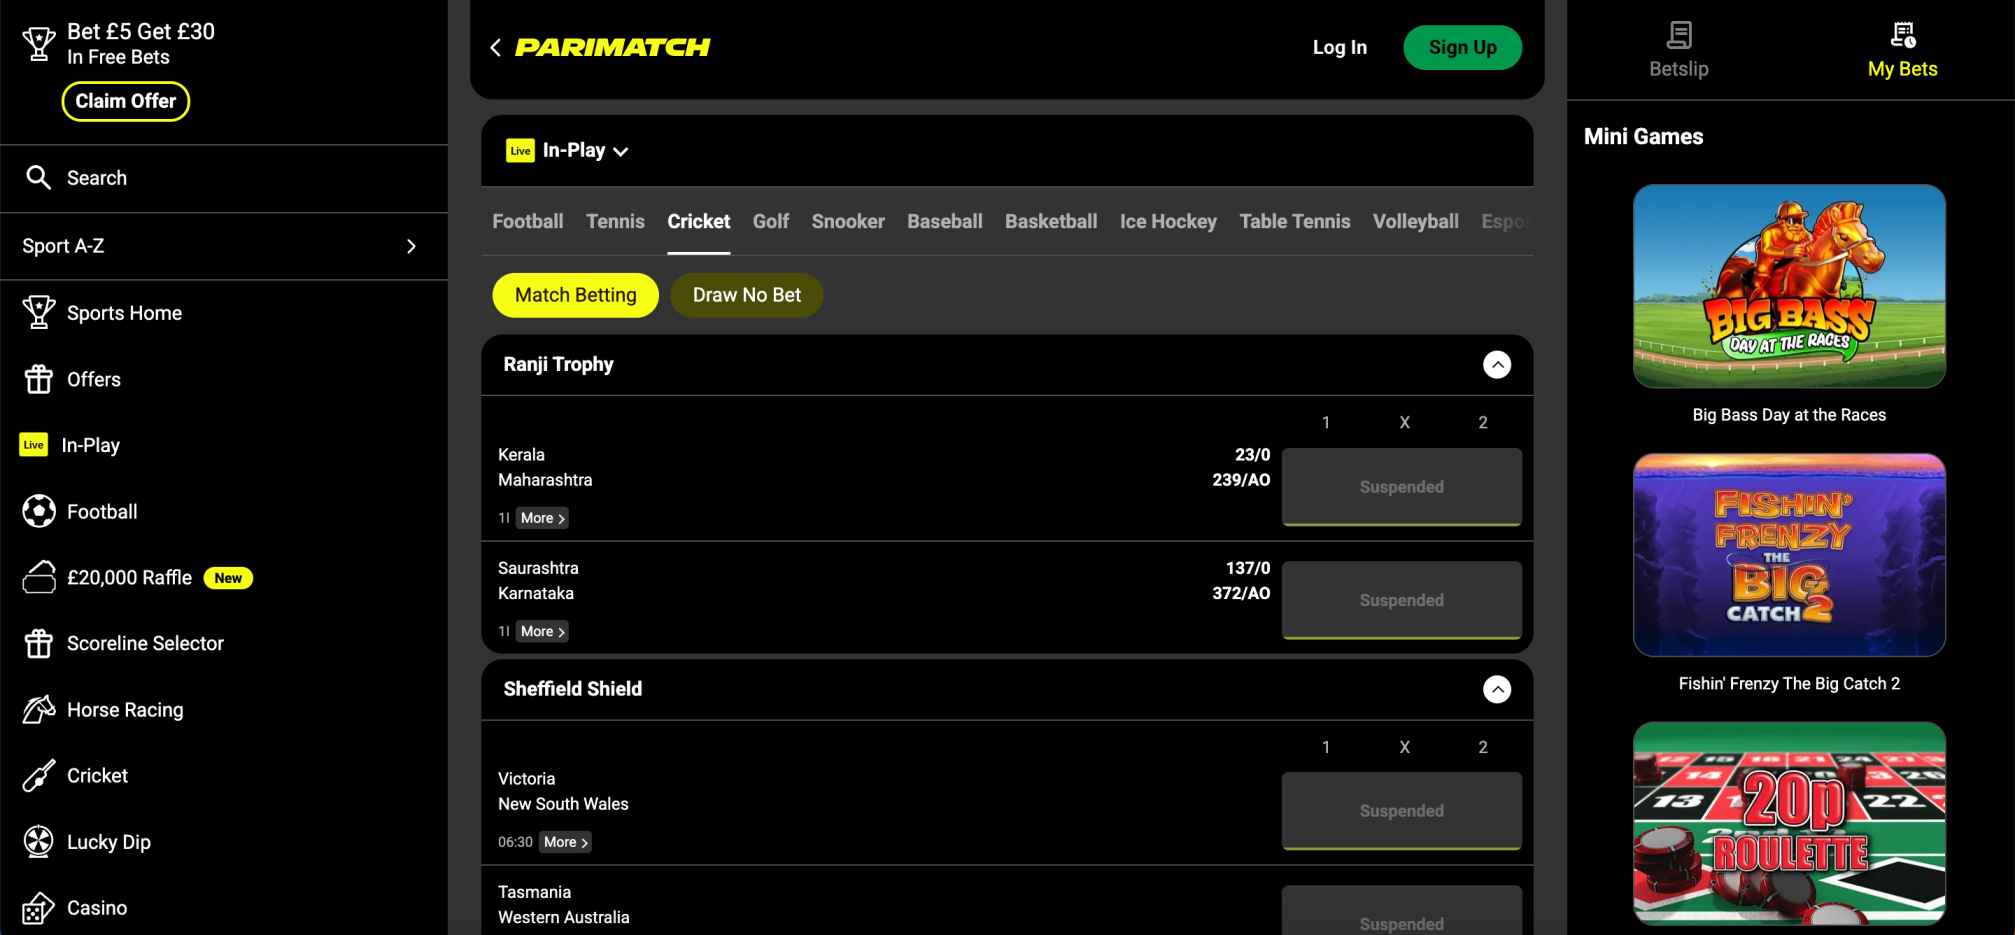Switch to the Ice Hockey tab
Image resolution: width=2015 pixels, height=935 pixels.
point(1168,221)
